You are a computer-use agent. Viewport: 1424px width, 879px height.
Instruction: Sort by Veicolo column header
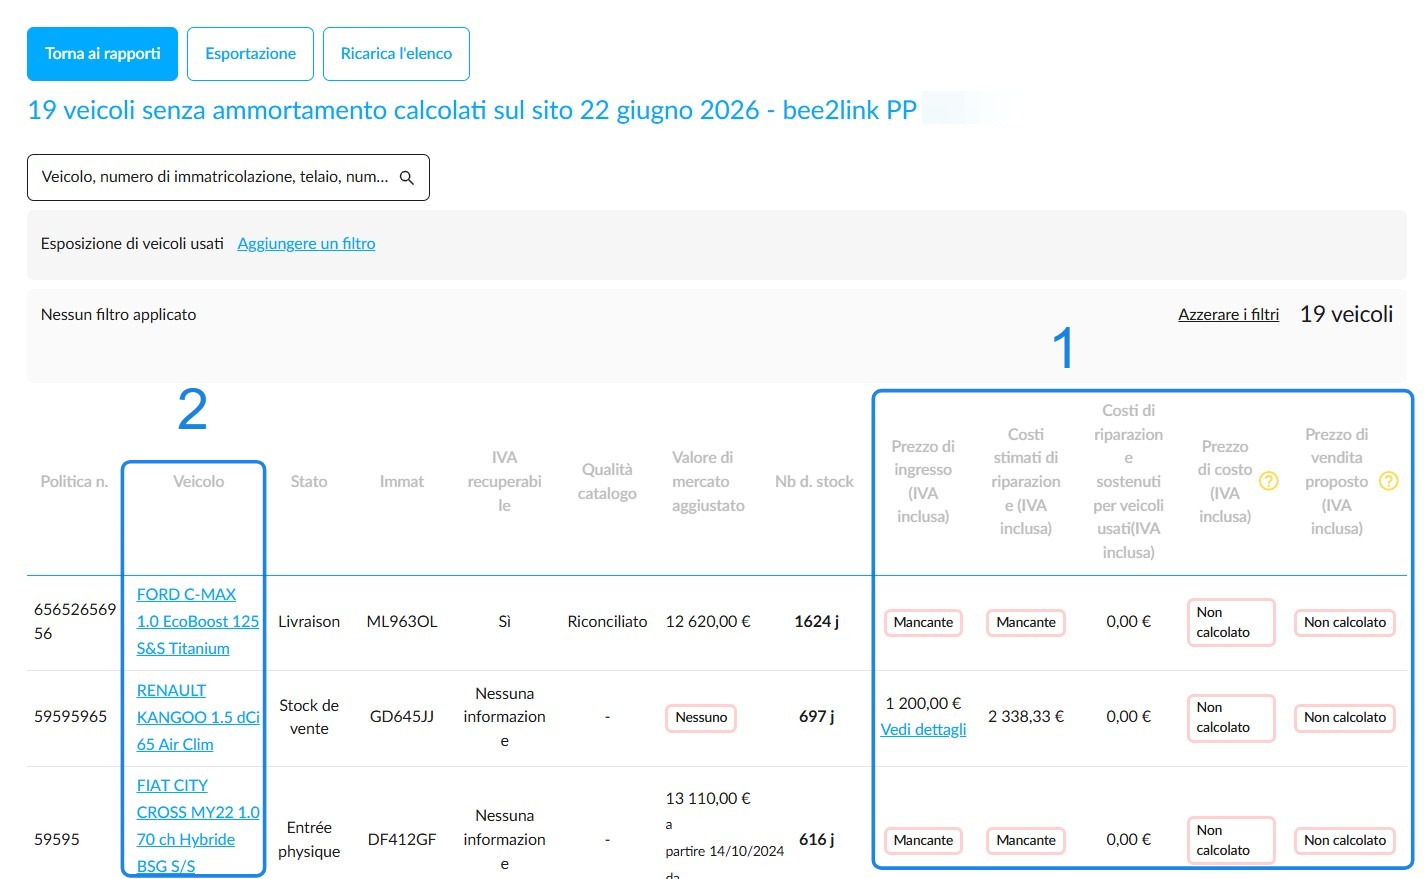pyautogui.click(x=198, y=481)
